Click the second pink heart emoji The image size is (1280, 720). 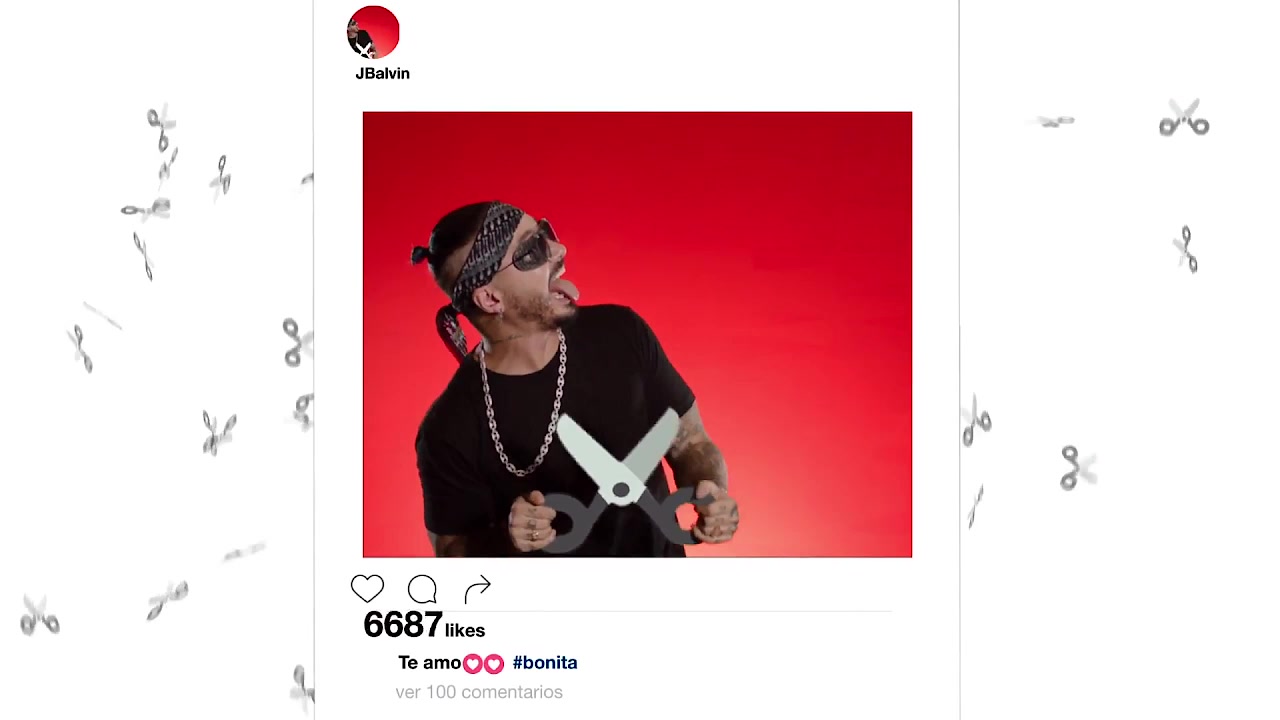[494, 663]
